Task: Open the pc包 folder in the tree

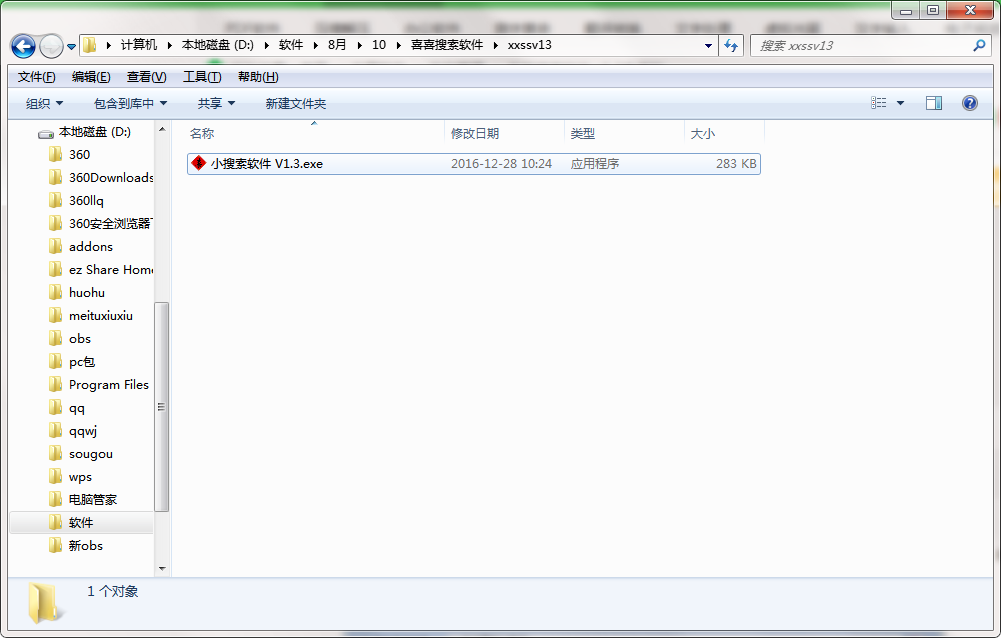Action: [x=82, y=361]
